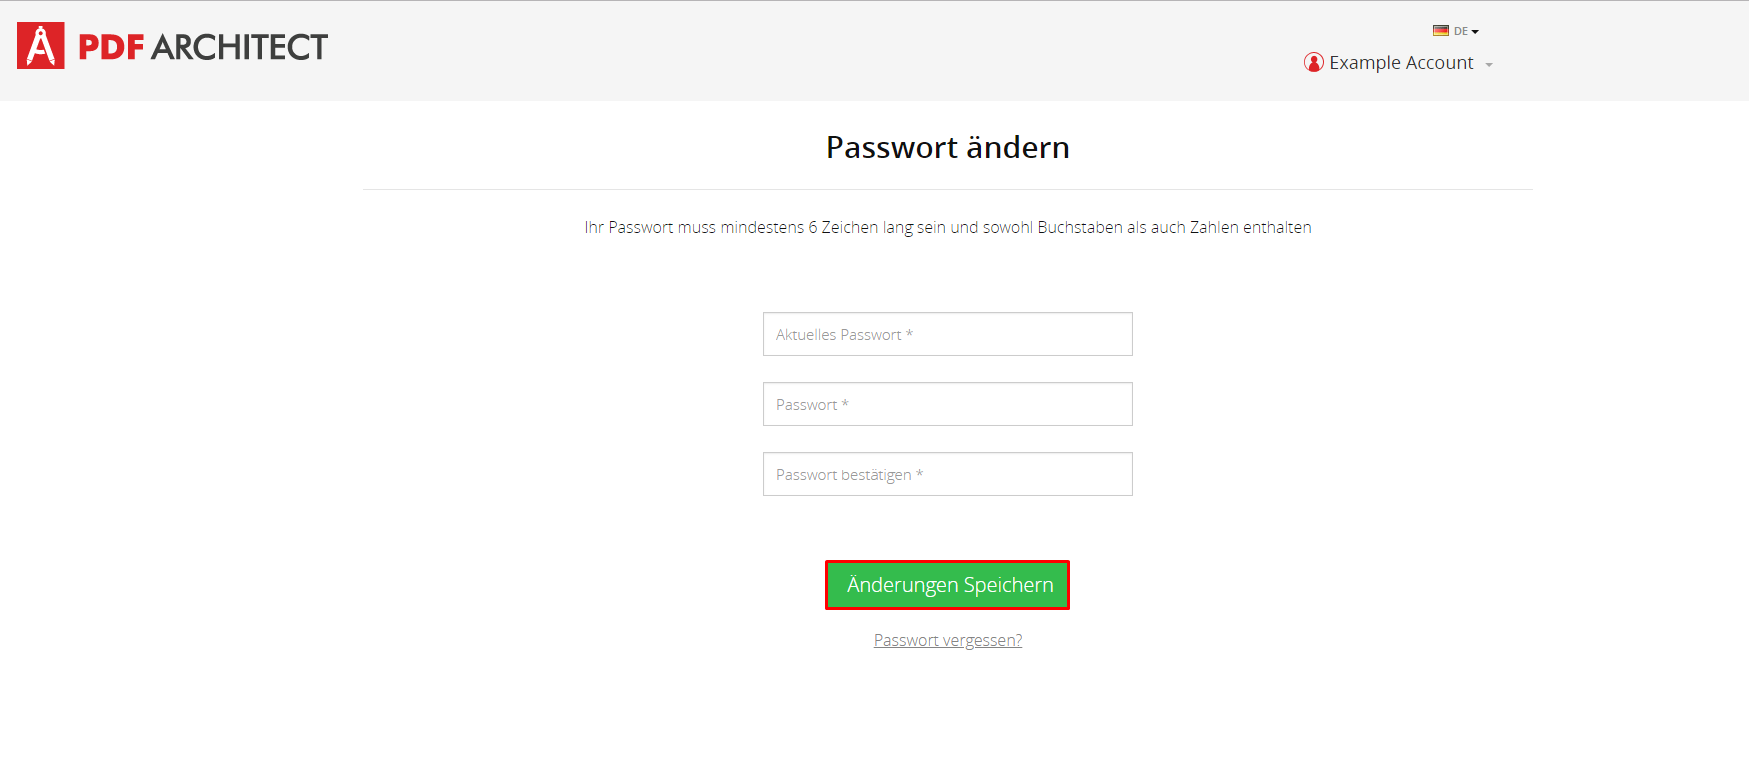The height and width of the screenshot is (757, 1749).
Task: Click the red "PDF" word in the logo
Action: point(111,47)
